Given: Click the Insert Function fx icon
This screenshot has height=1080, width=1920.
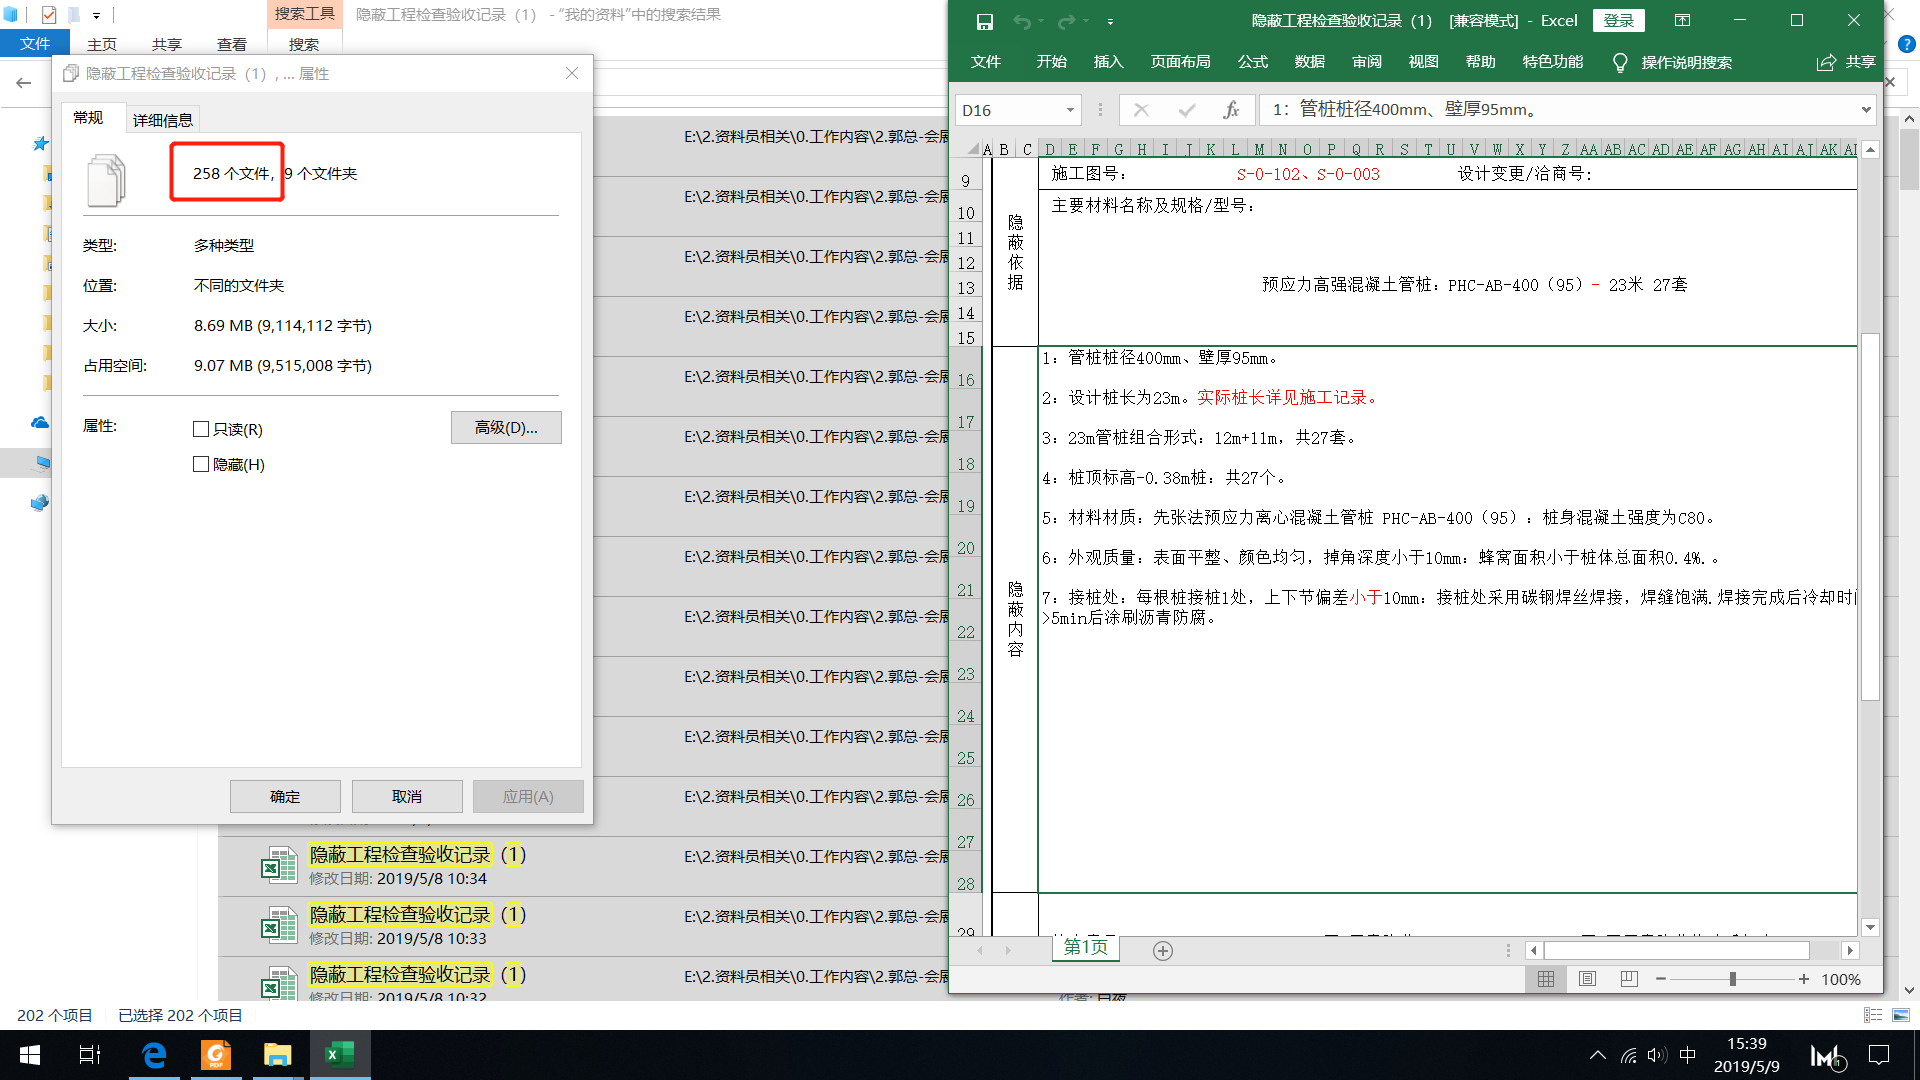Looking at the screenshot, I should (x=1231, y=110).
